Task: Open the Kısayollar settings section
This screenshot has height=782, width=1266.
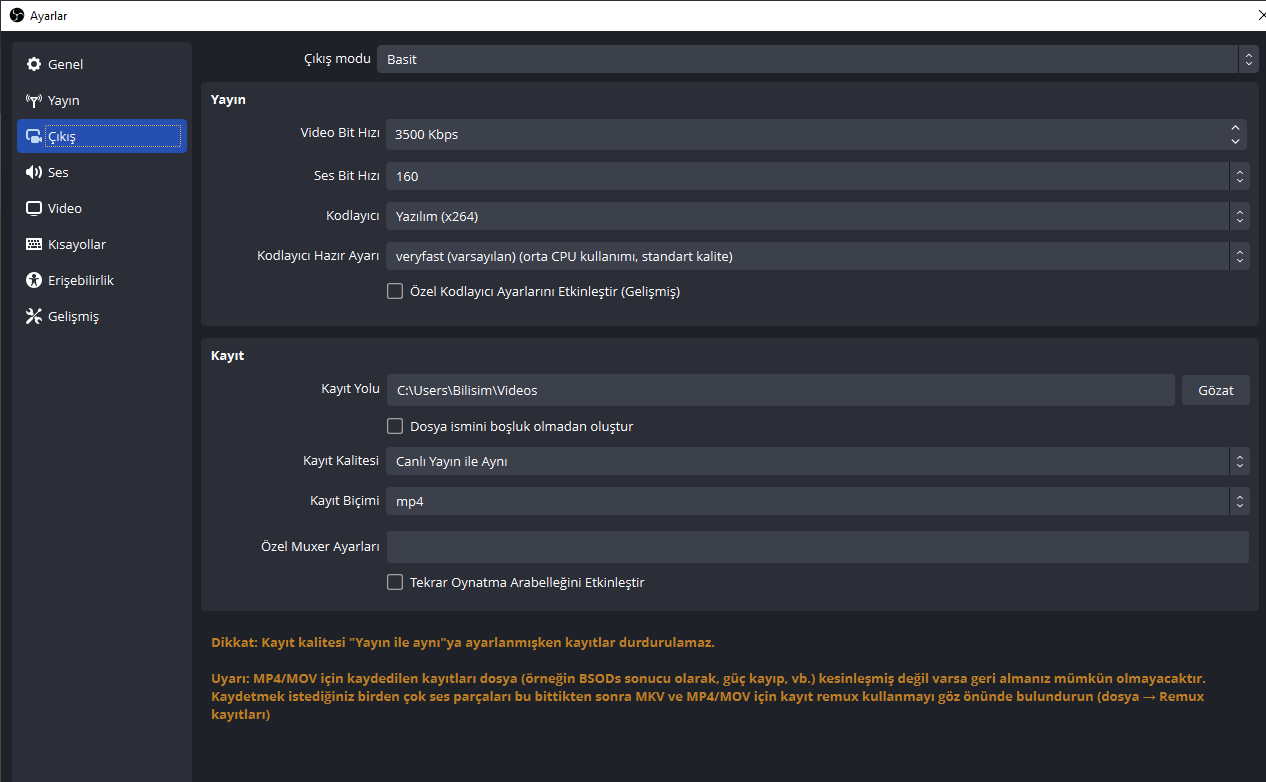Action: click(102, 244)
